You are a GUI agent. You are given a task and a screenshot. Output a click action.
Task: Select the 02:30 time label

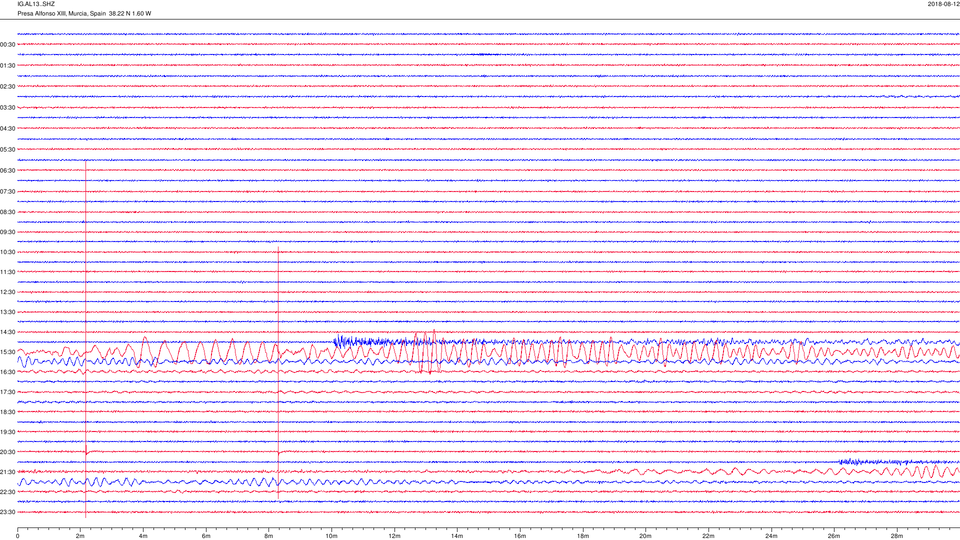[8, 87]
